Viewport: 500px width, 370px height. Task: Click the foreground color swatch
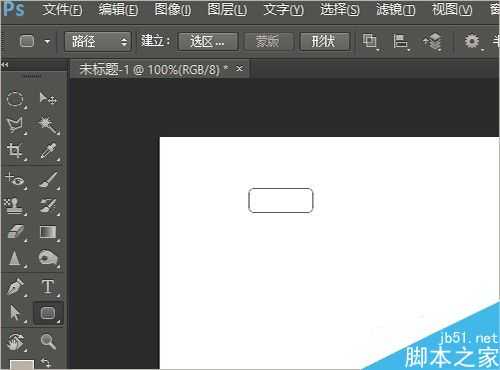21,365
